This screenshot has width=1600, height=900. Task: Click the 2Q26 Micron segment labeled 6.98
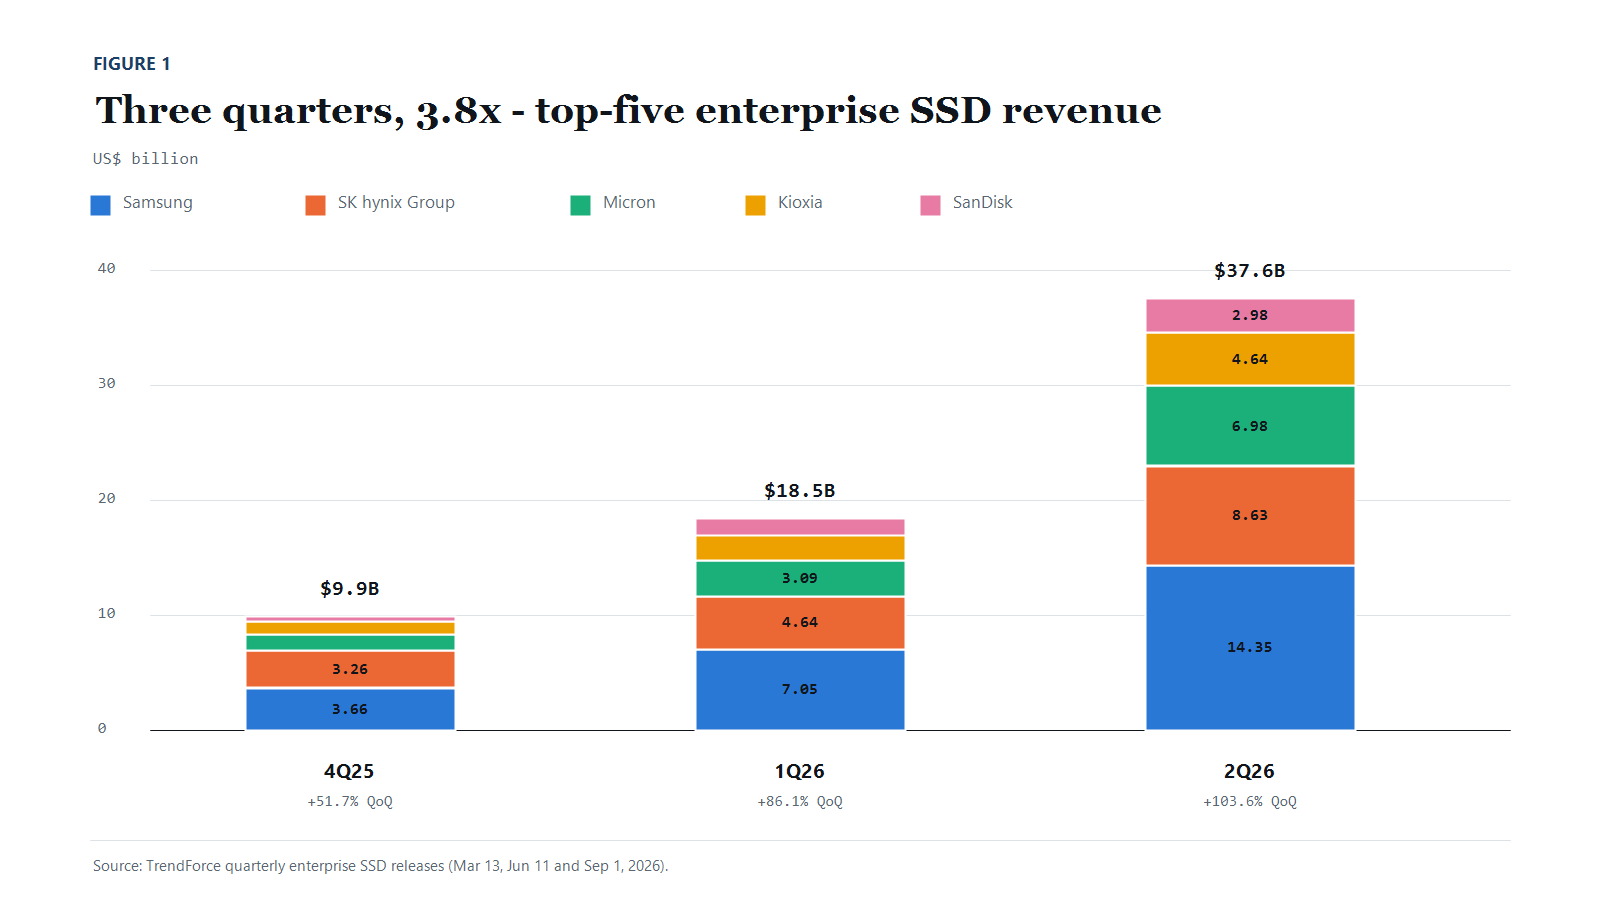1250,426
